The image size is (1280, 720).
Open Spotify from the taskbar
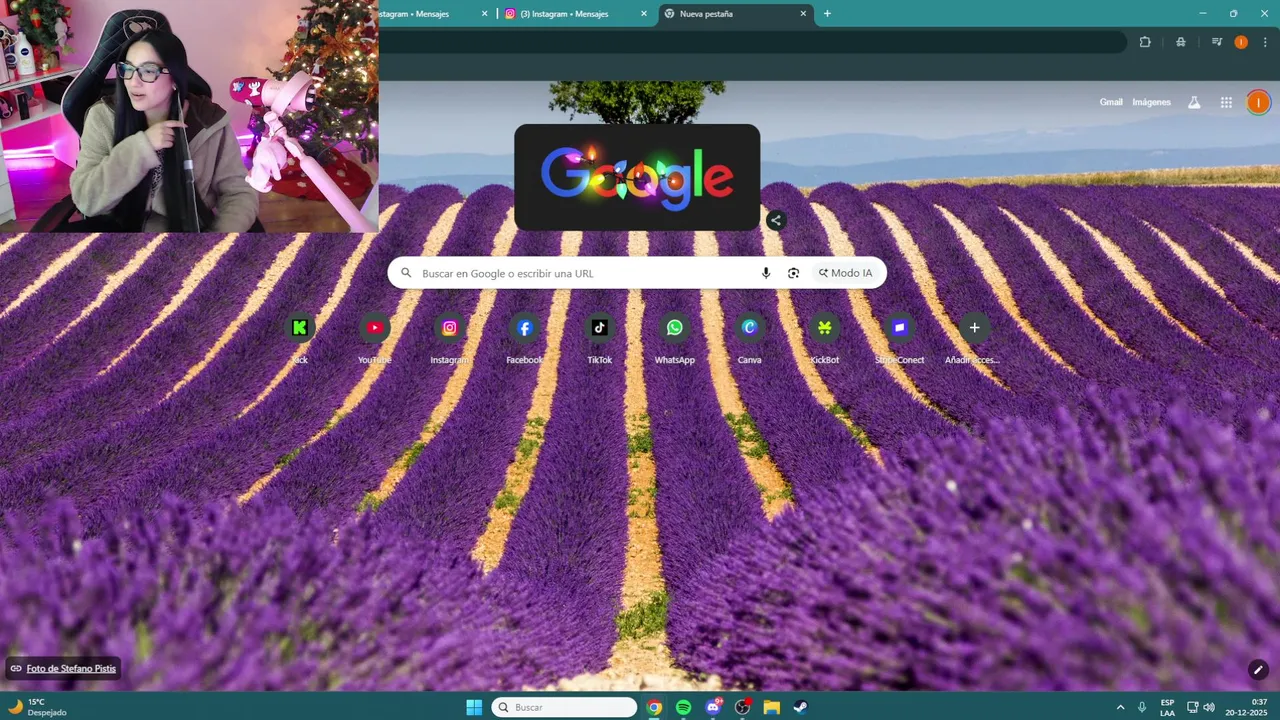(x=684, y=707)
